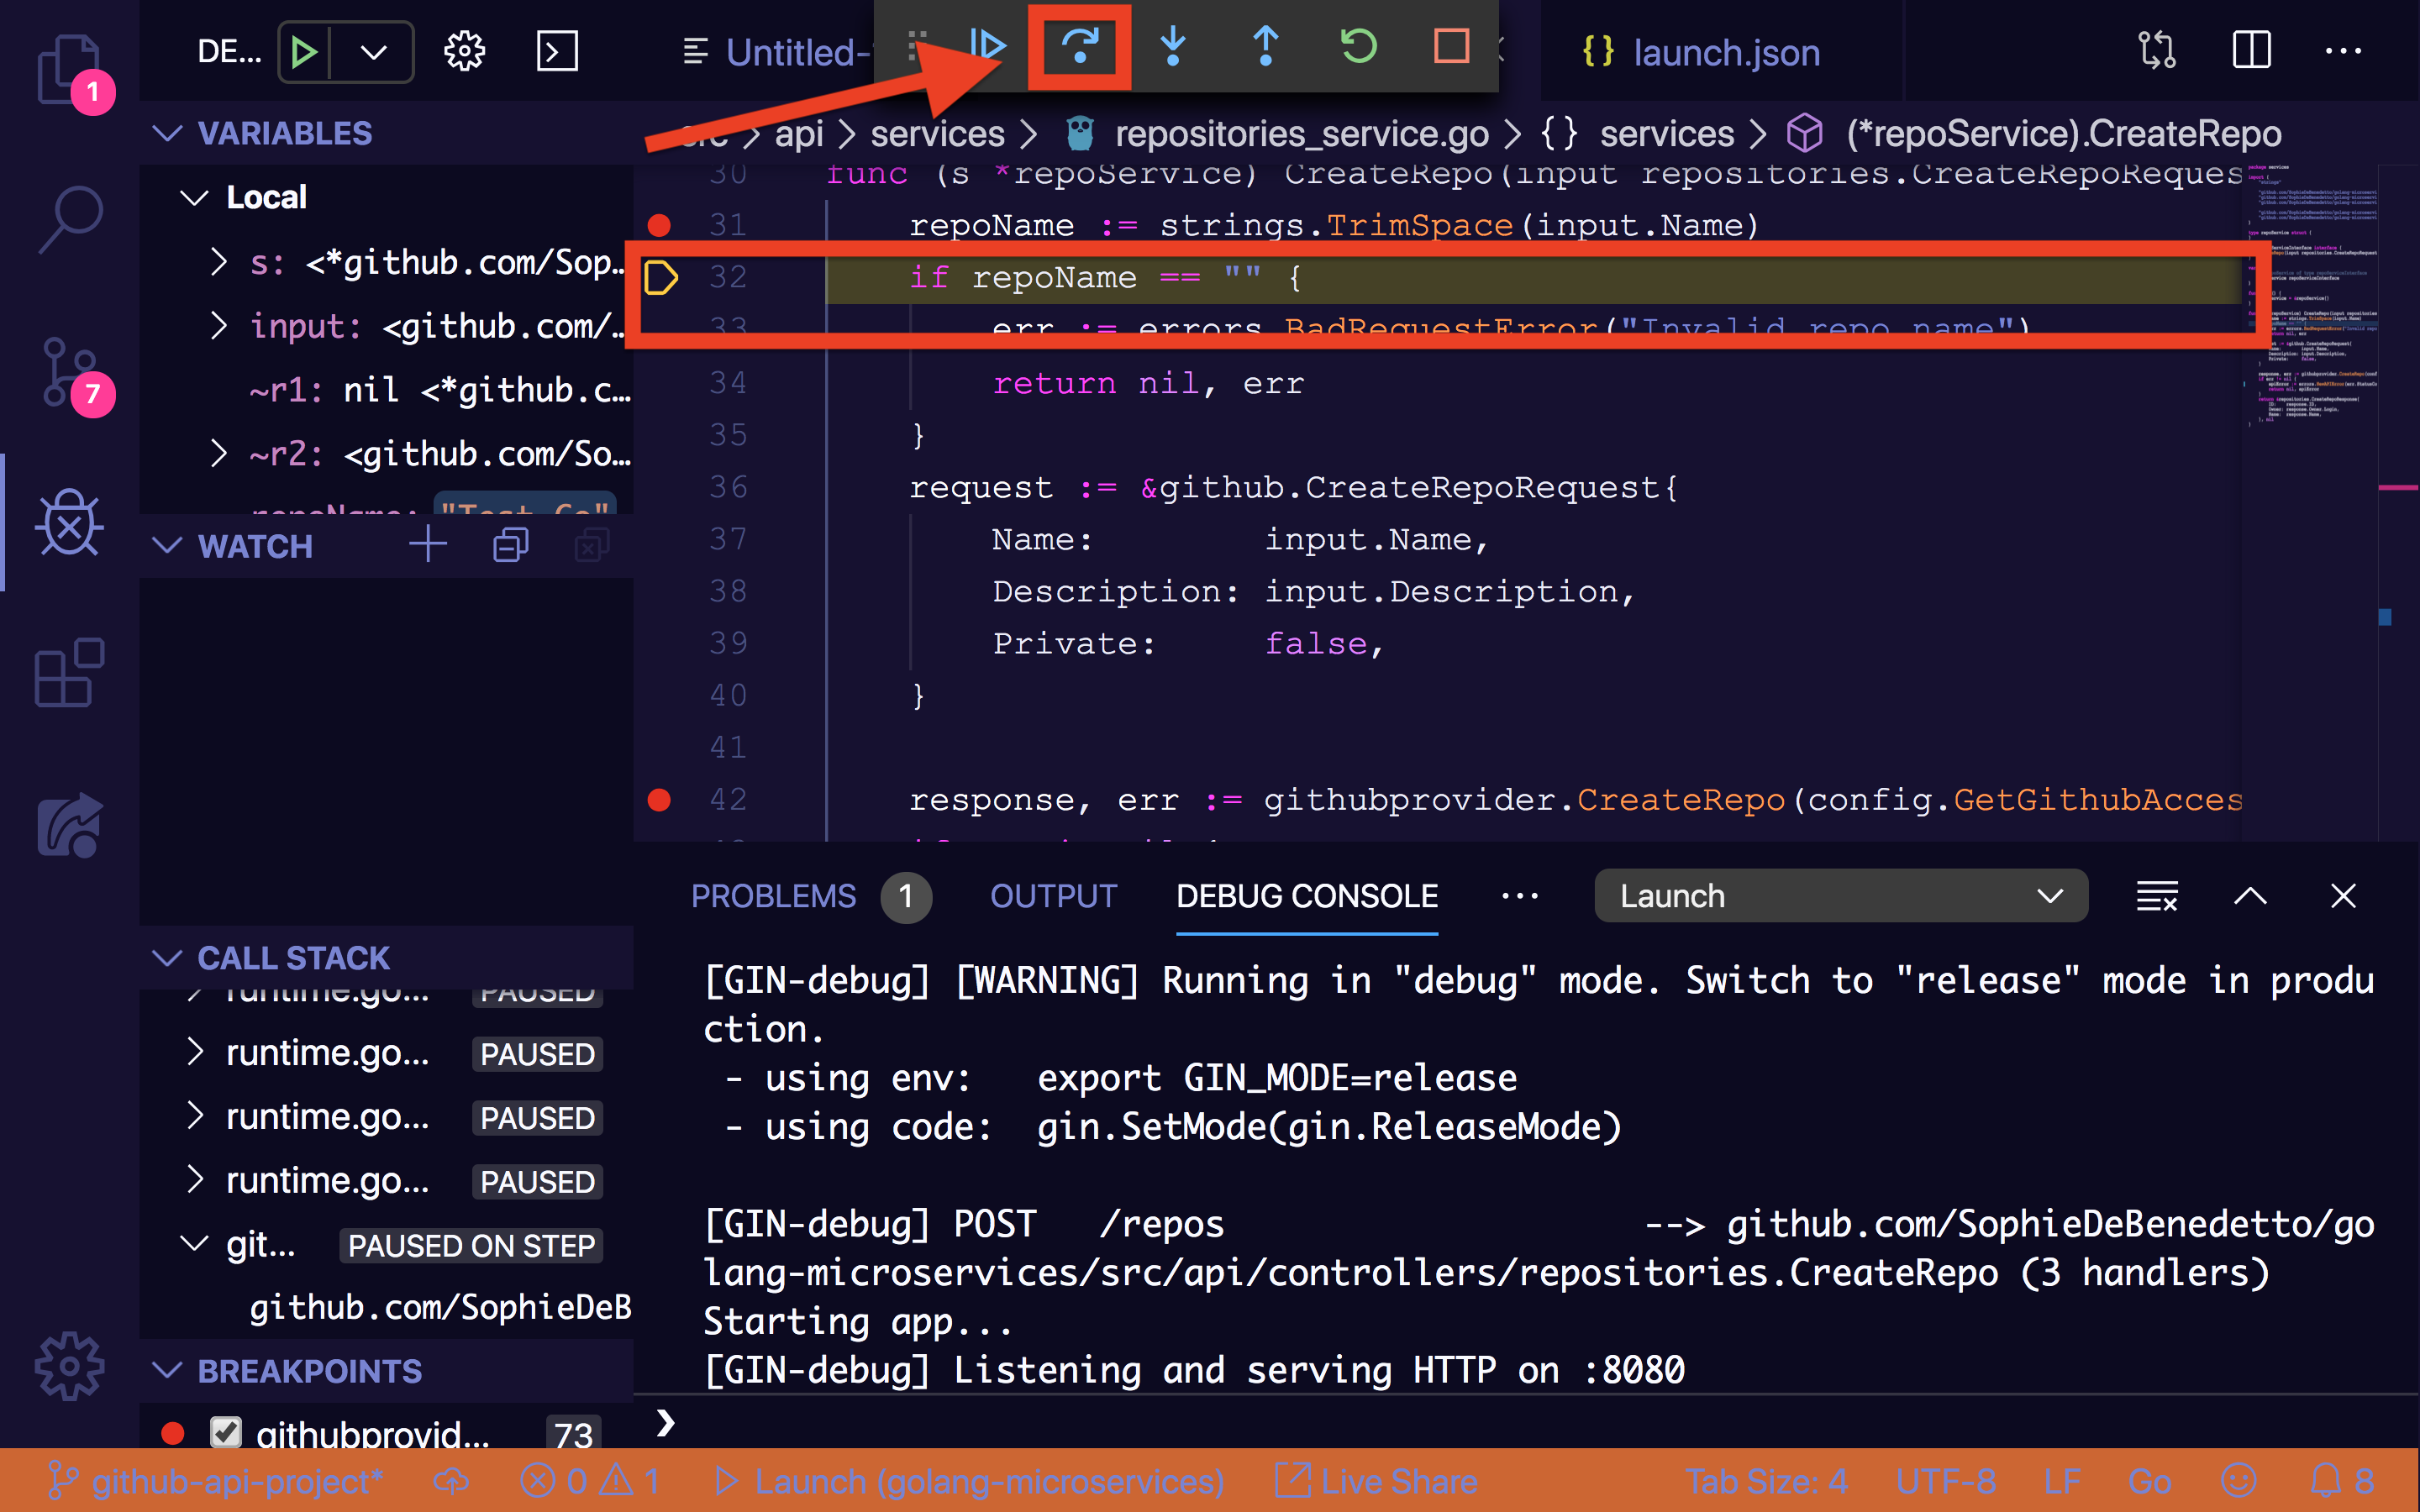Add a new watch expression

[428, 545]
